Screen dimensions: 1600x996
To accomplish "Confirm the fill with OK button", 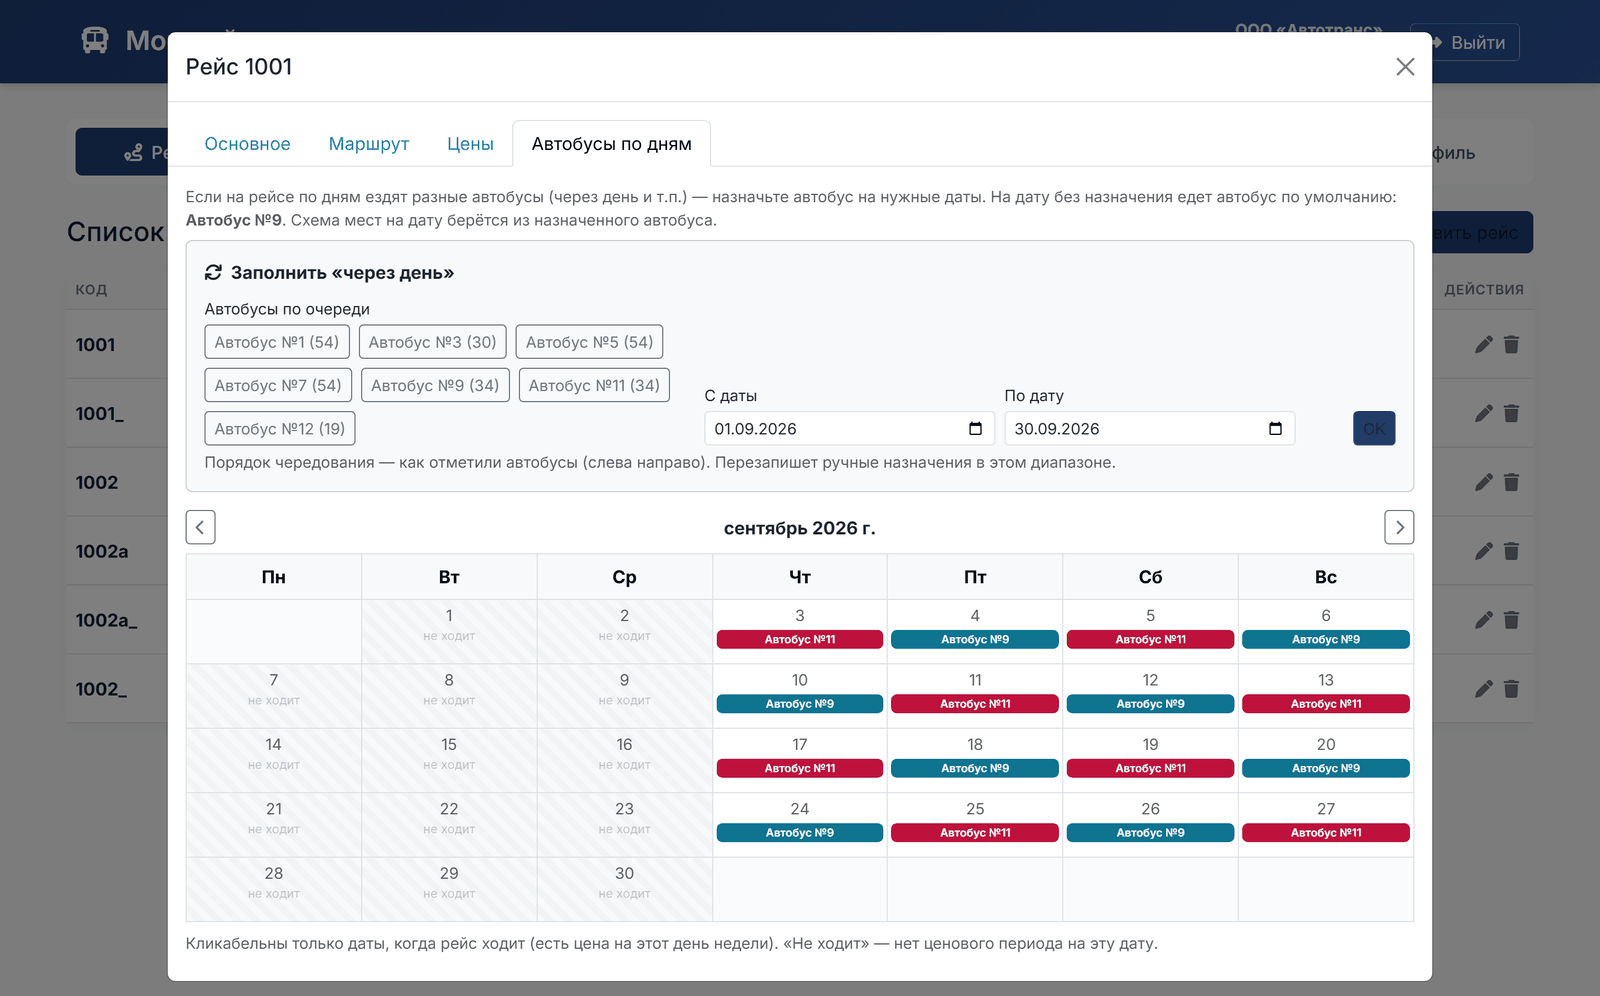I will (x=1374, y=429).
